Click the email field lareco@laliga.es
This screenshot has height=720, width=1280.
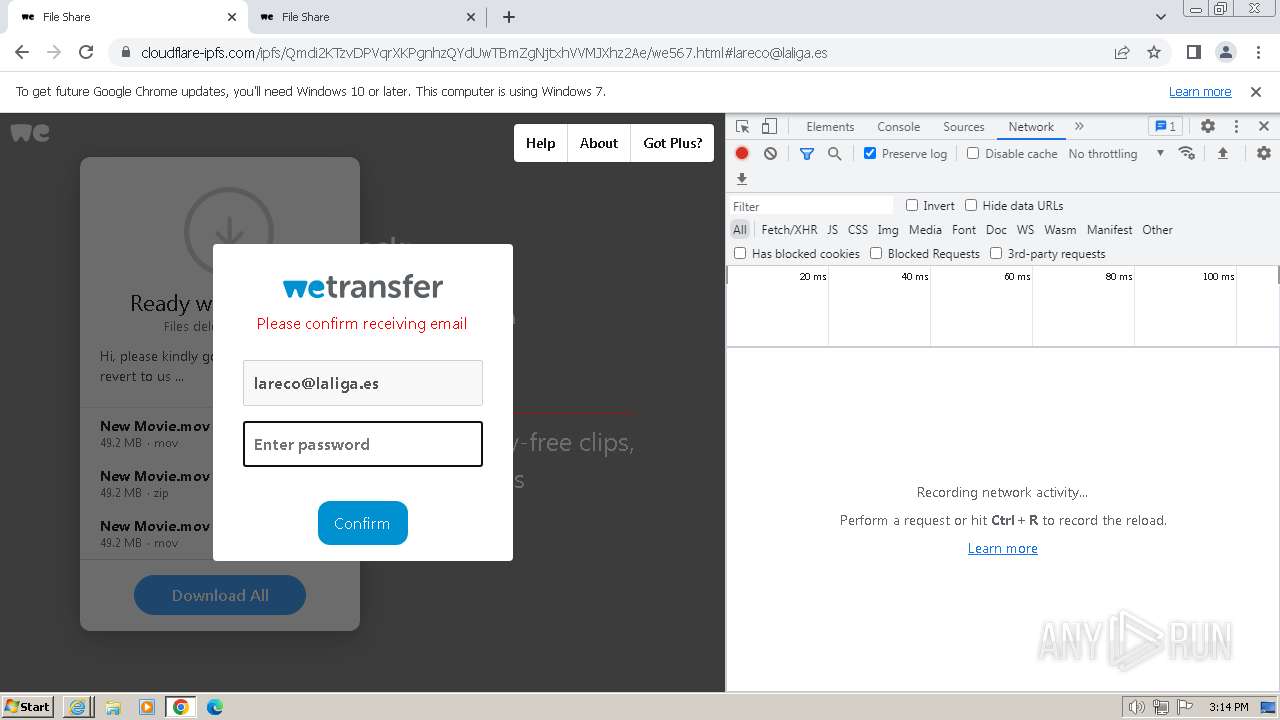pyautogui.click(x=363, y=383)
